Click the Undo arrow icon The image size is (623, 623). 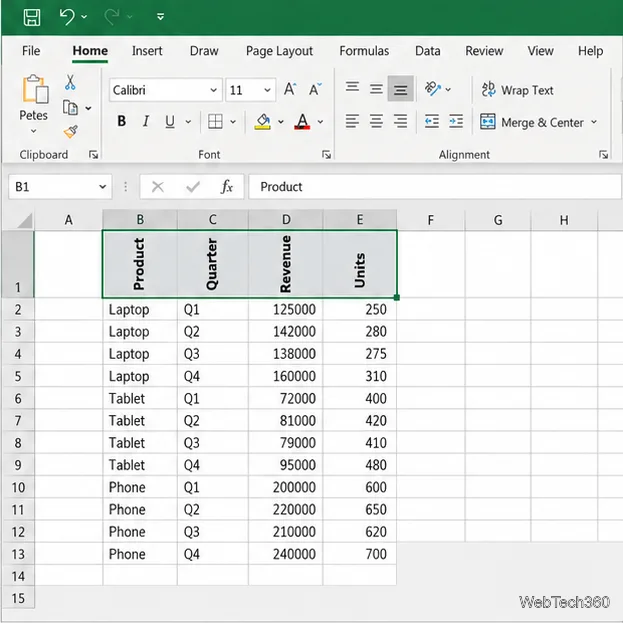pos(67,17)
